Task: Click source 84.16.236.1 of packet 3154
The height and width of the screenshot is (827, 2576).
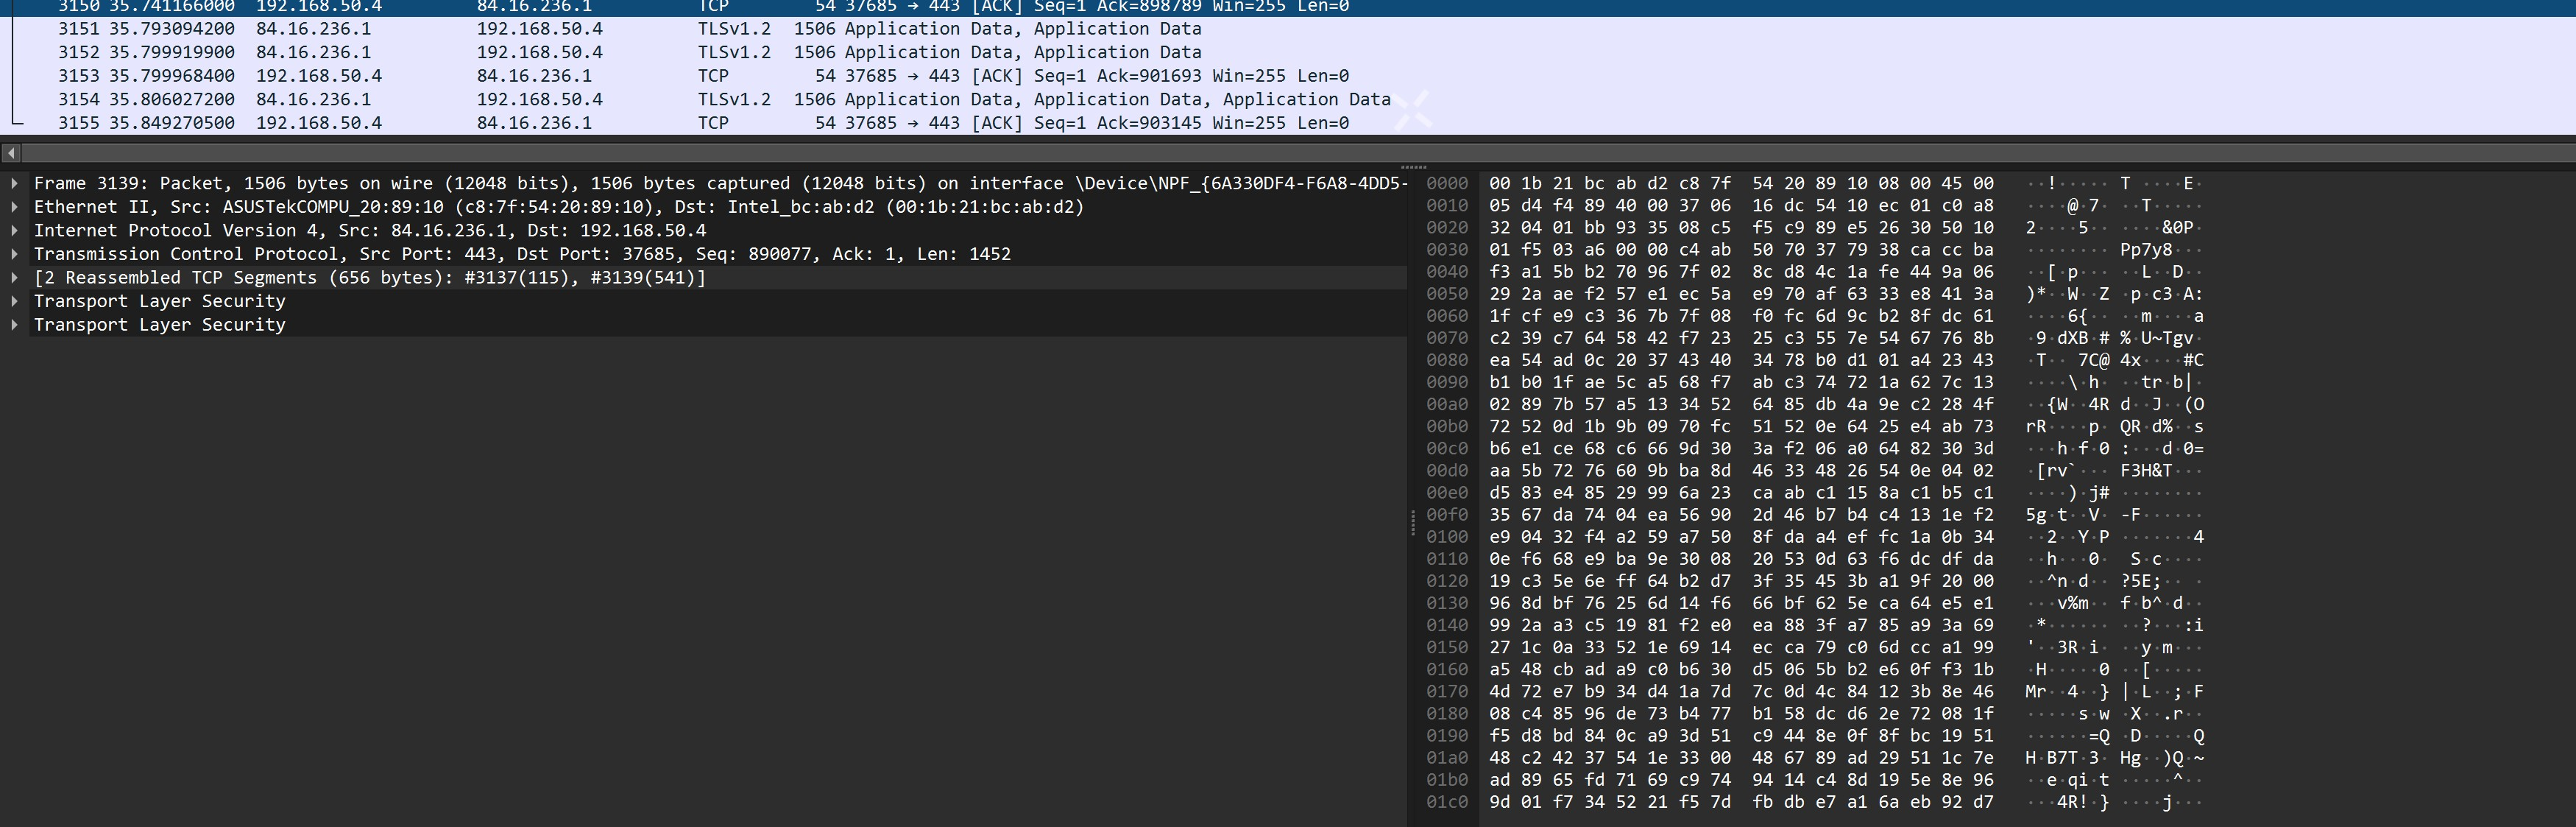Action: (313, 99)
